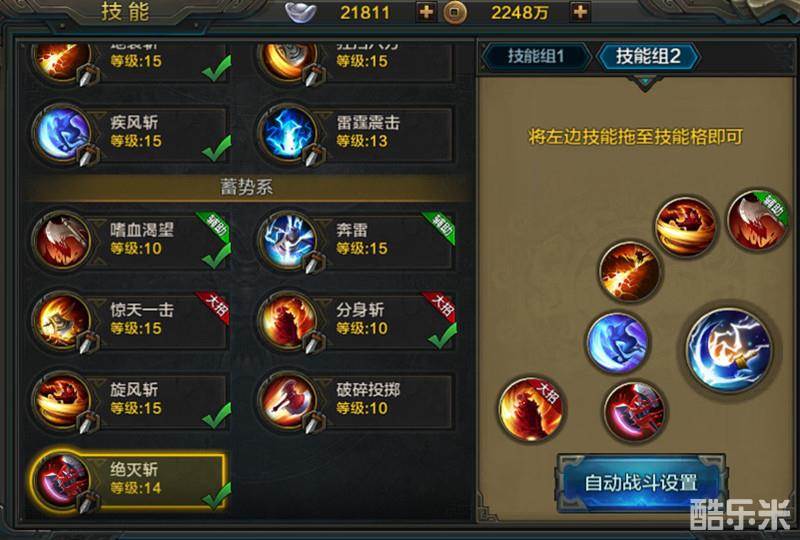Click the 嗜血渴望 skill icon in list
Viewport: 800px width, 540px height.
[x=62, y=241]
